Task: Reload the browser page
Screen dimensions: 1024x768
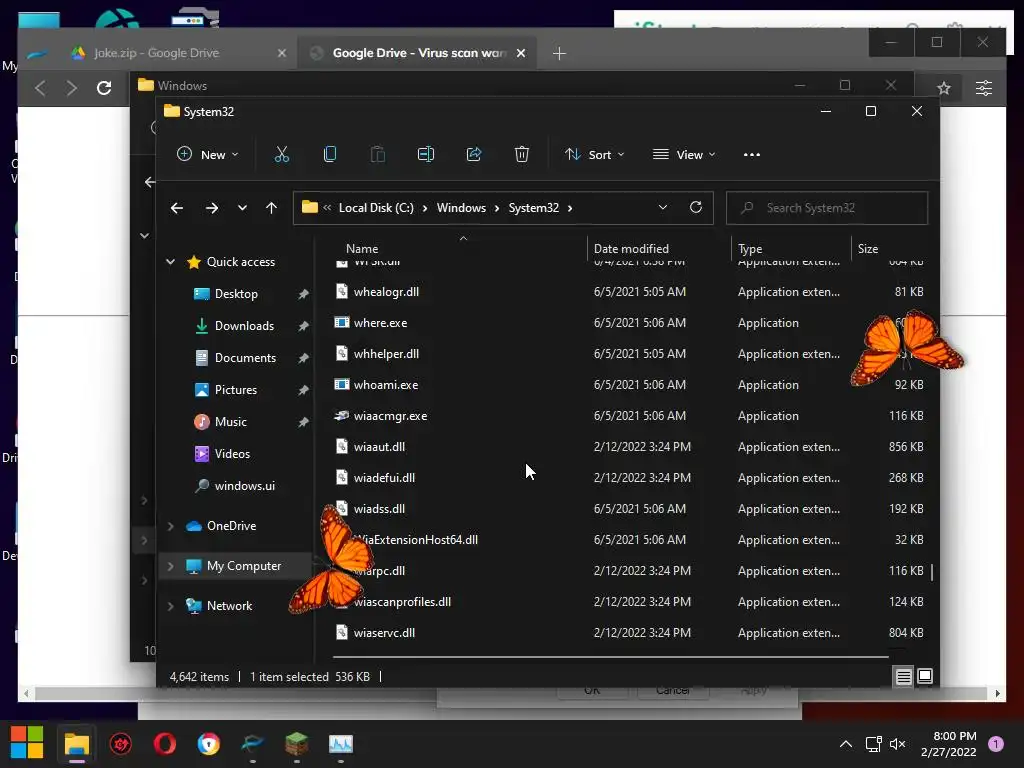Action: [x=104, y=88]
